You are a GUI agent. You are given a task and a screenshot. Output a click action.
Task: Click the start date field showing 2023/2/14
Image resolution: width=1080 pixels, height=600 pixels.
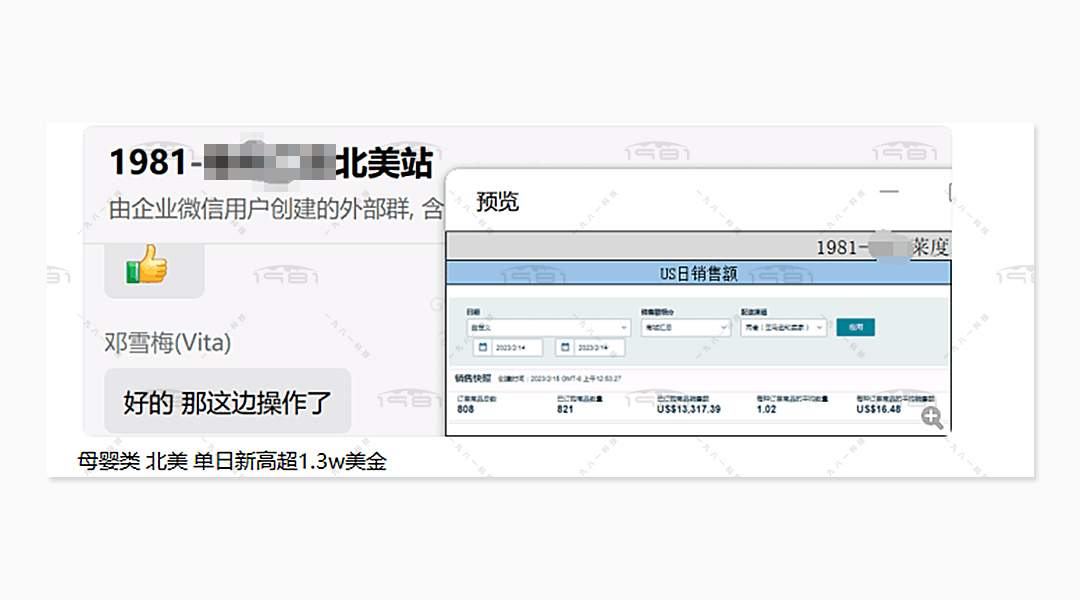(x=514, y=348)
